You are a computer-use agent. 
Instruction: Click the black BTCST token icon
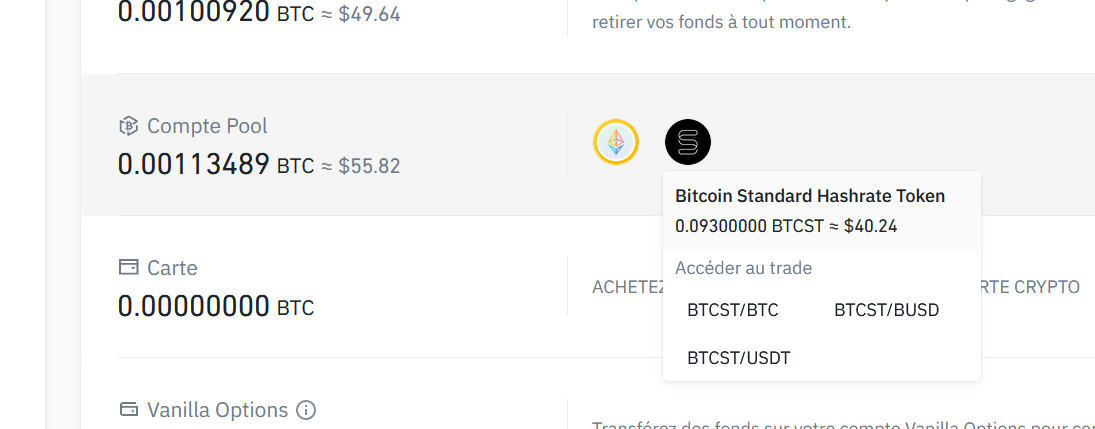(688, 142)
